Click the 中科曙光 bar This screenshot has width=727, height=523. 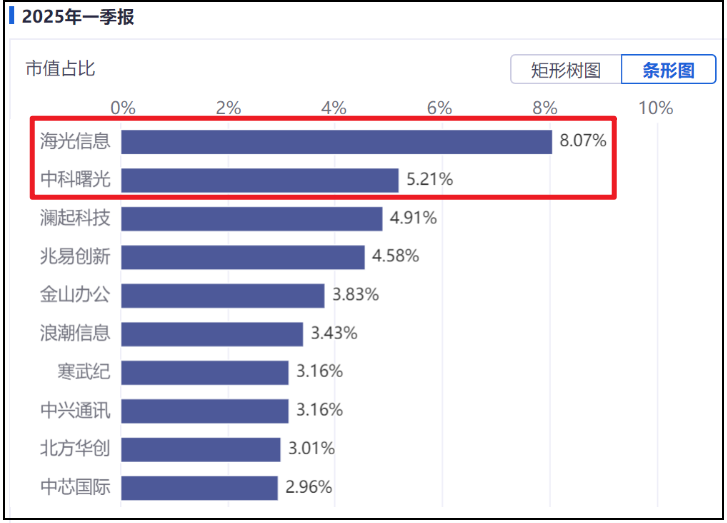260,180
